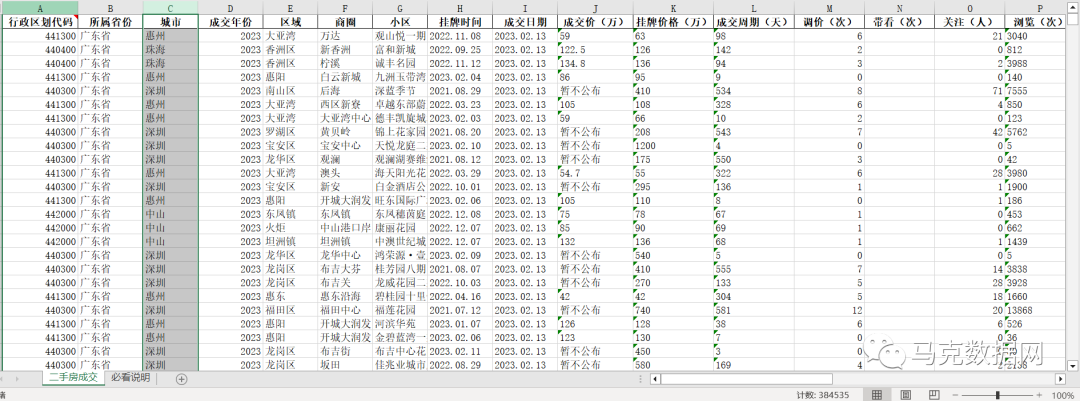Select the cell containing 观山悦一期

400,35
